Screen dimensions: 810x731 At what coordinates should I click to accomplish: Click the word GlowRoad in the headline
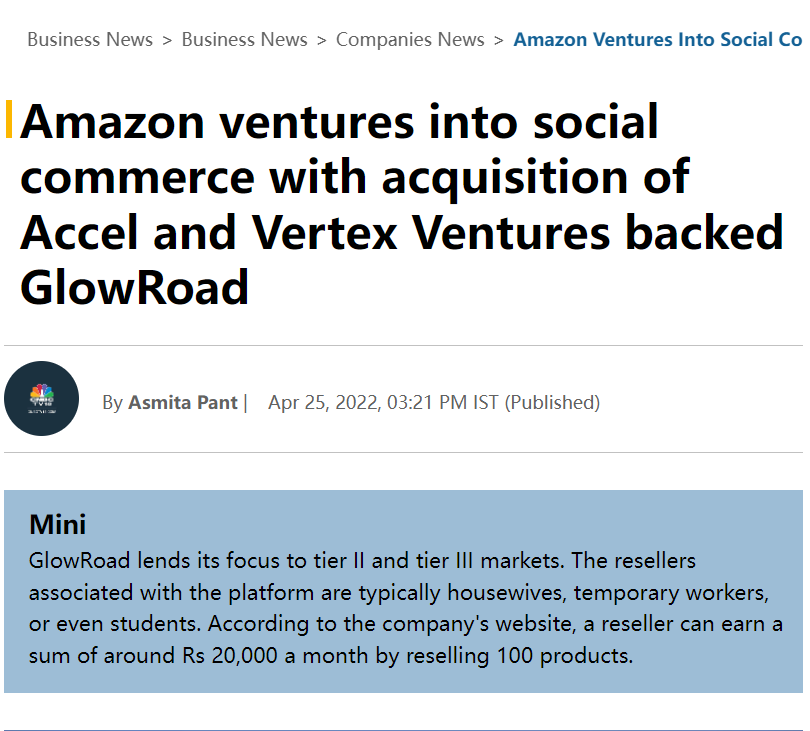click(134, 289)
